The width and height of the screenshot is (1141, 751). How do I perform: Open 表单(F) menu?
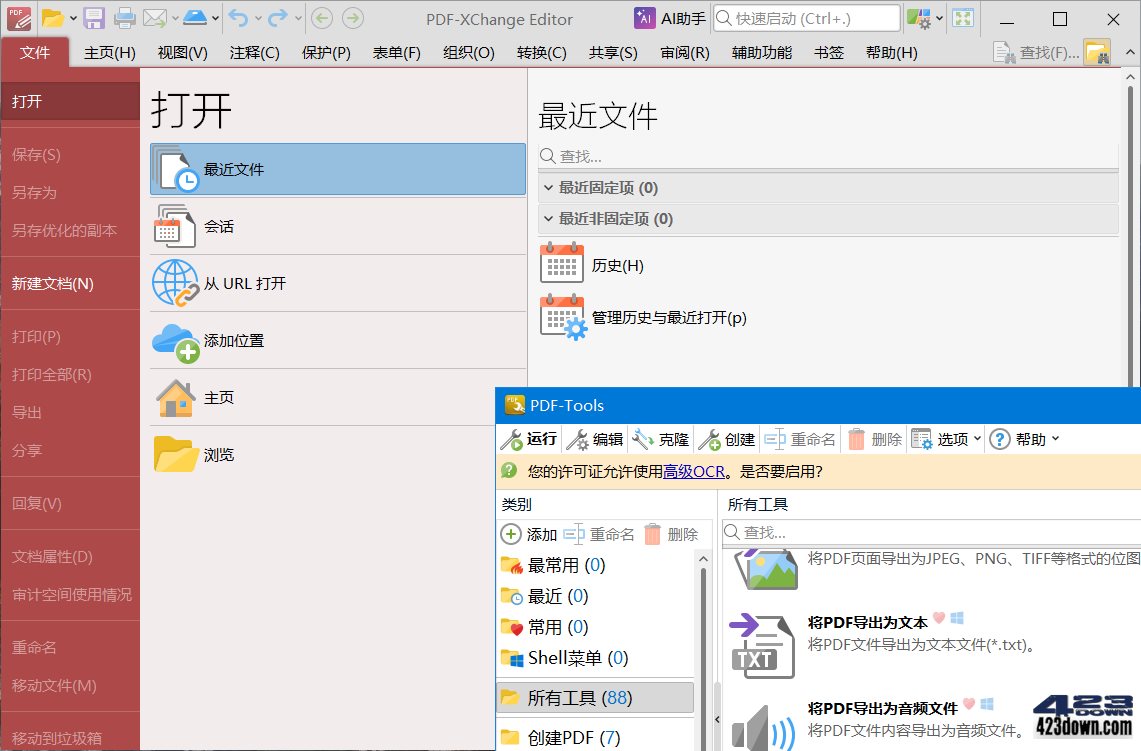[x=397, y=52]
